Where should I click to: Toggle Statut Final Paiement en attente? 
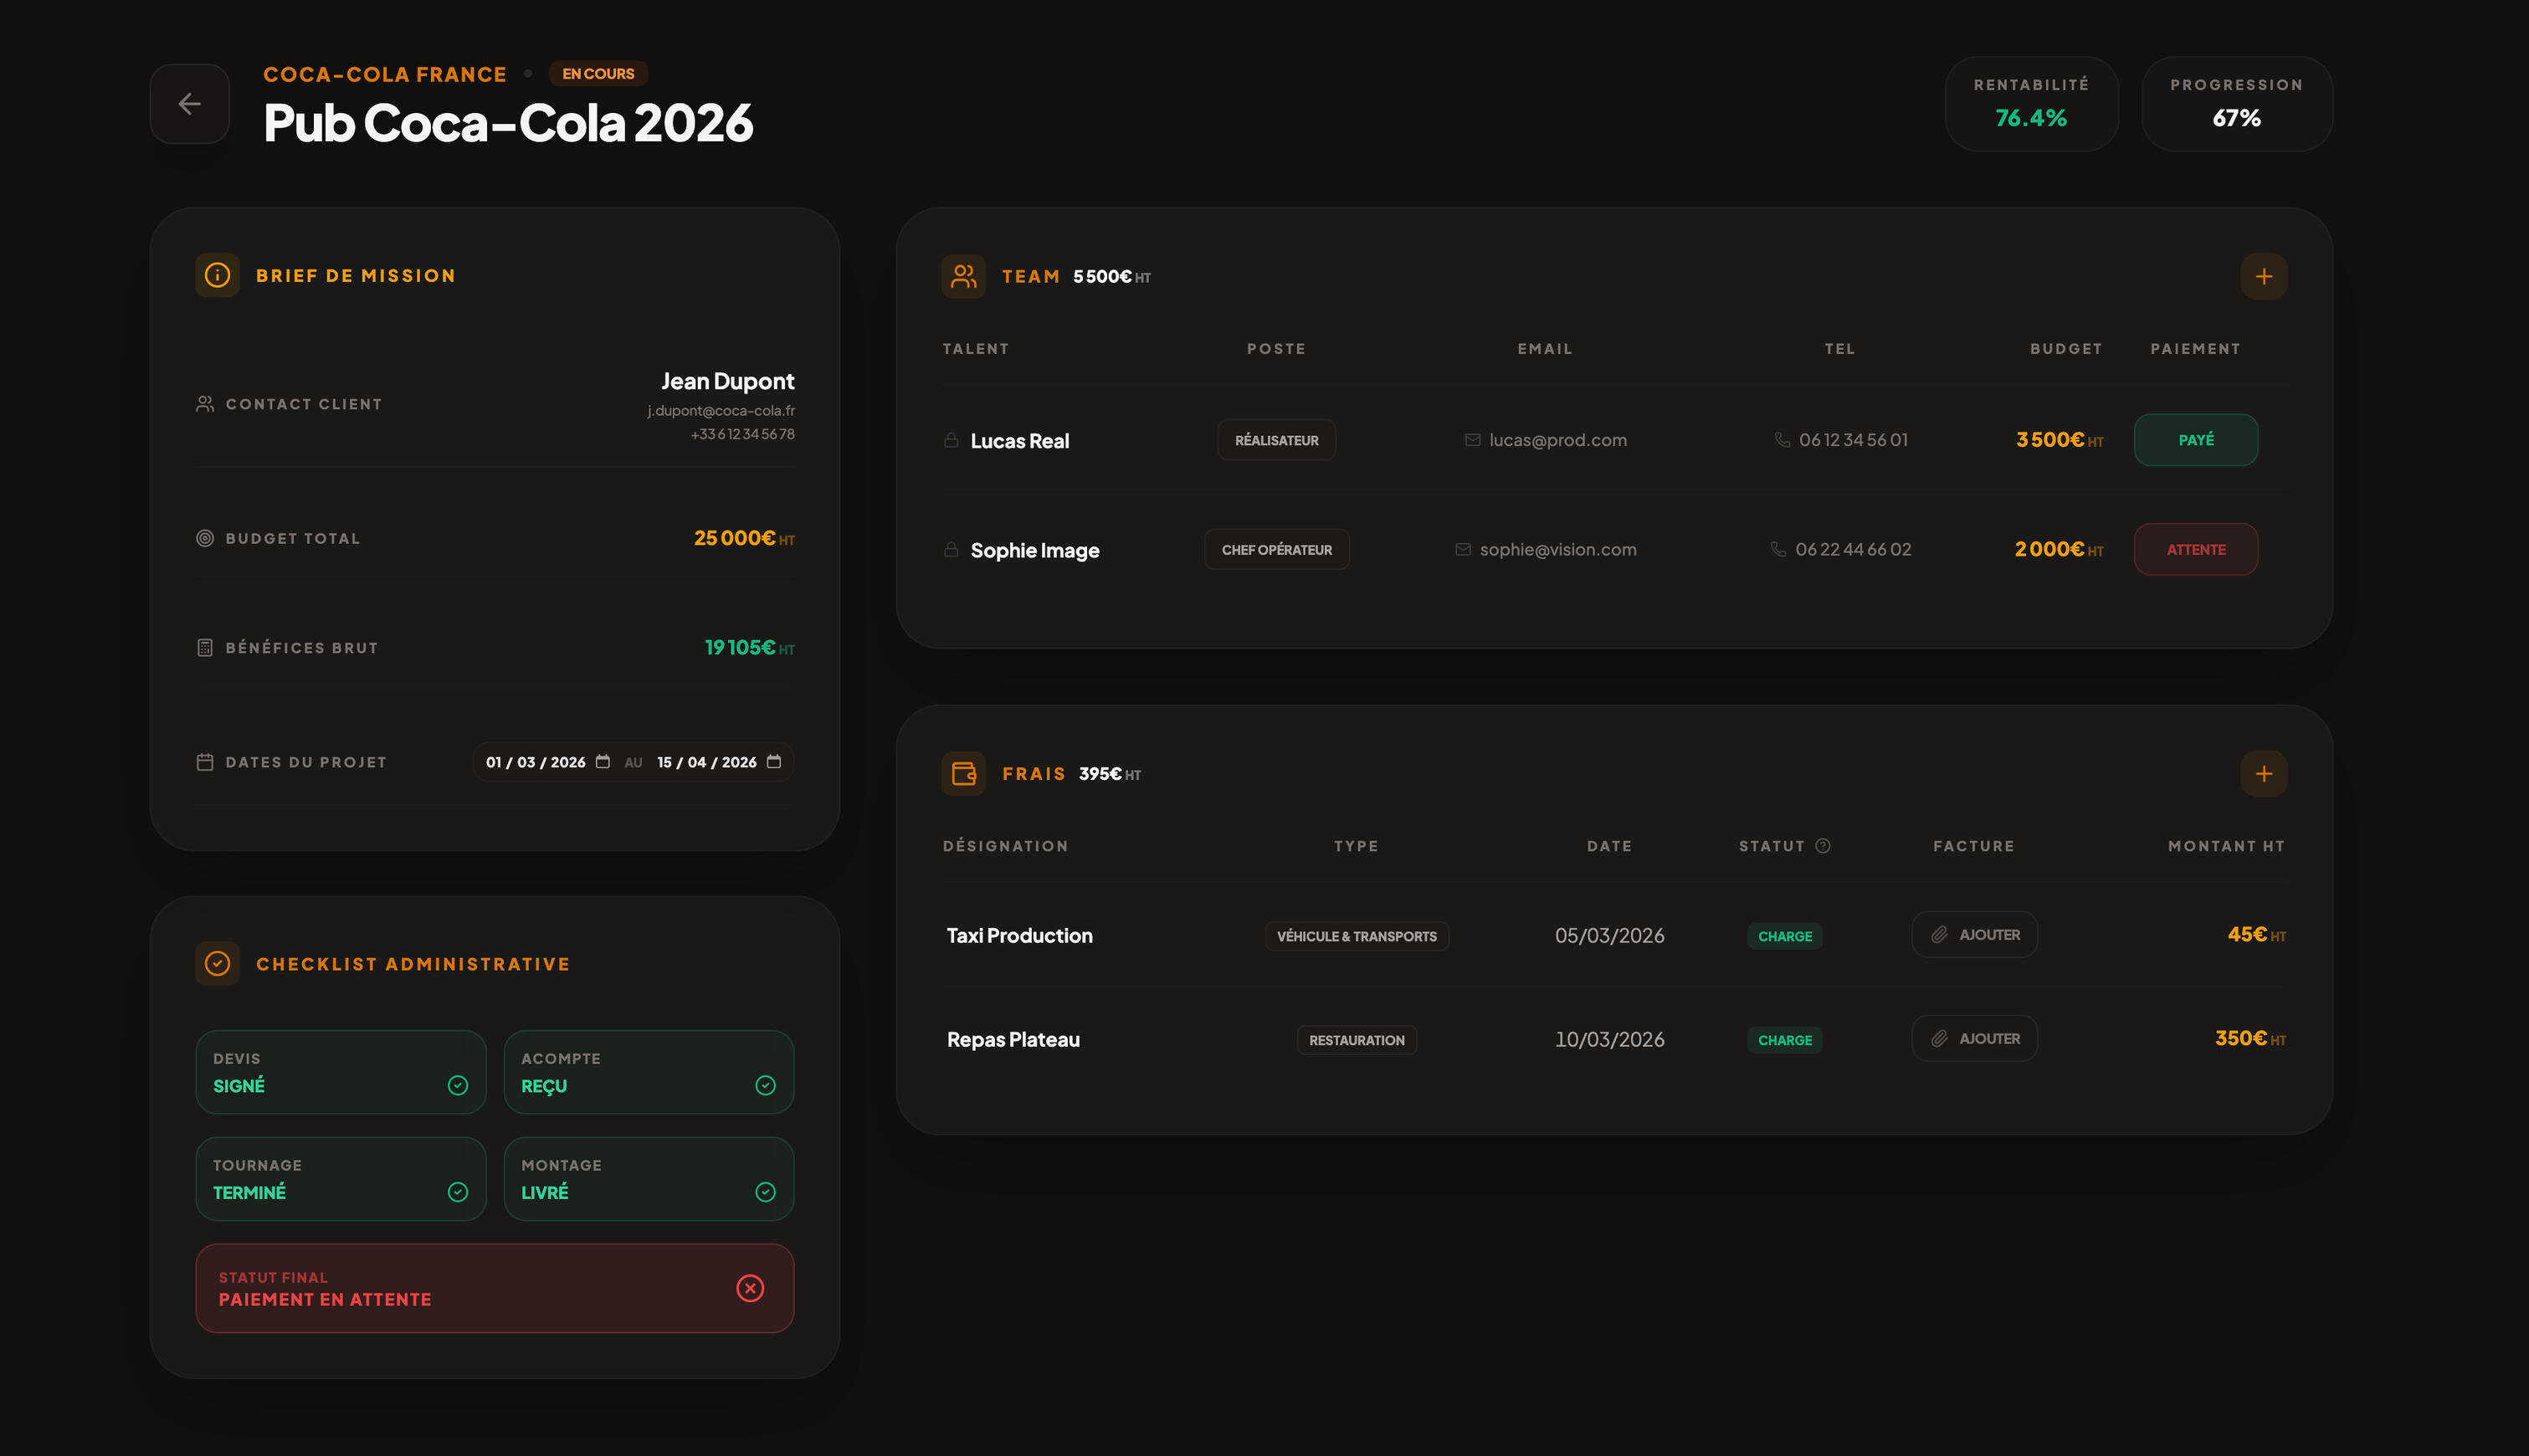coord(494,1288)
